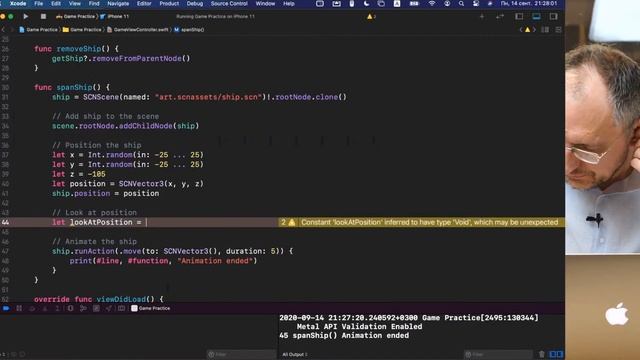Viewport: 640px width, 360px height.
Task: Go back in editor history
Action: tap(3, 29)
